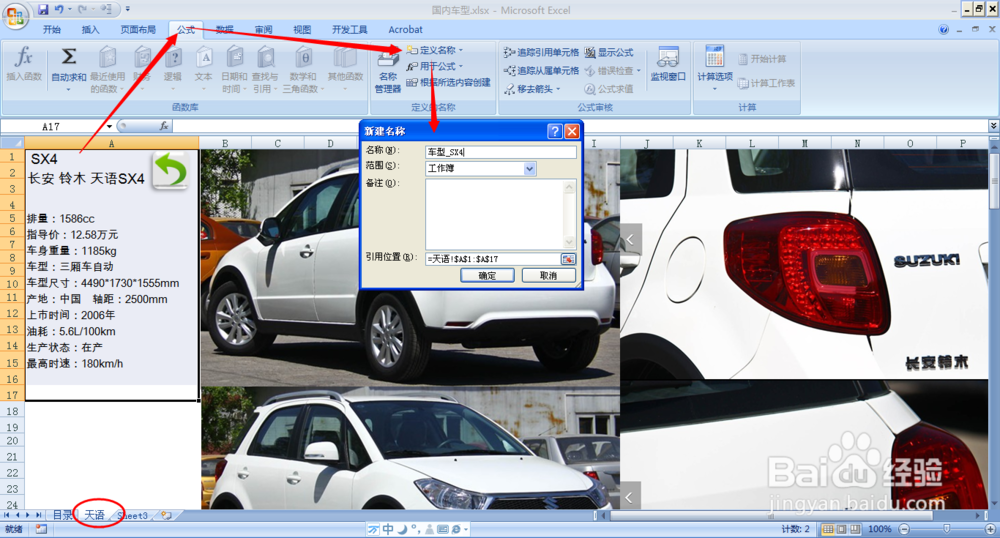1000x538 pixels.
Task: Switch to the 公式 (Formulas) ribbon tab
Action: click(186, 29)
